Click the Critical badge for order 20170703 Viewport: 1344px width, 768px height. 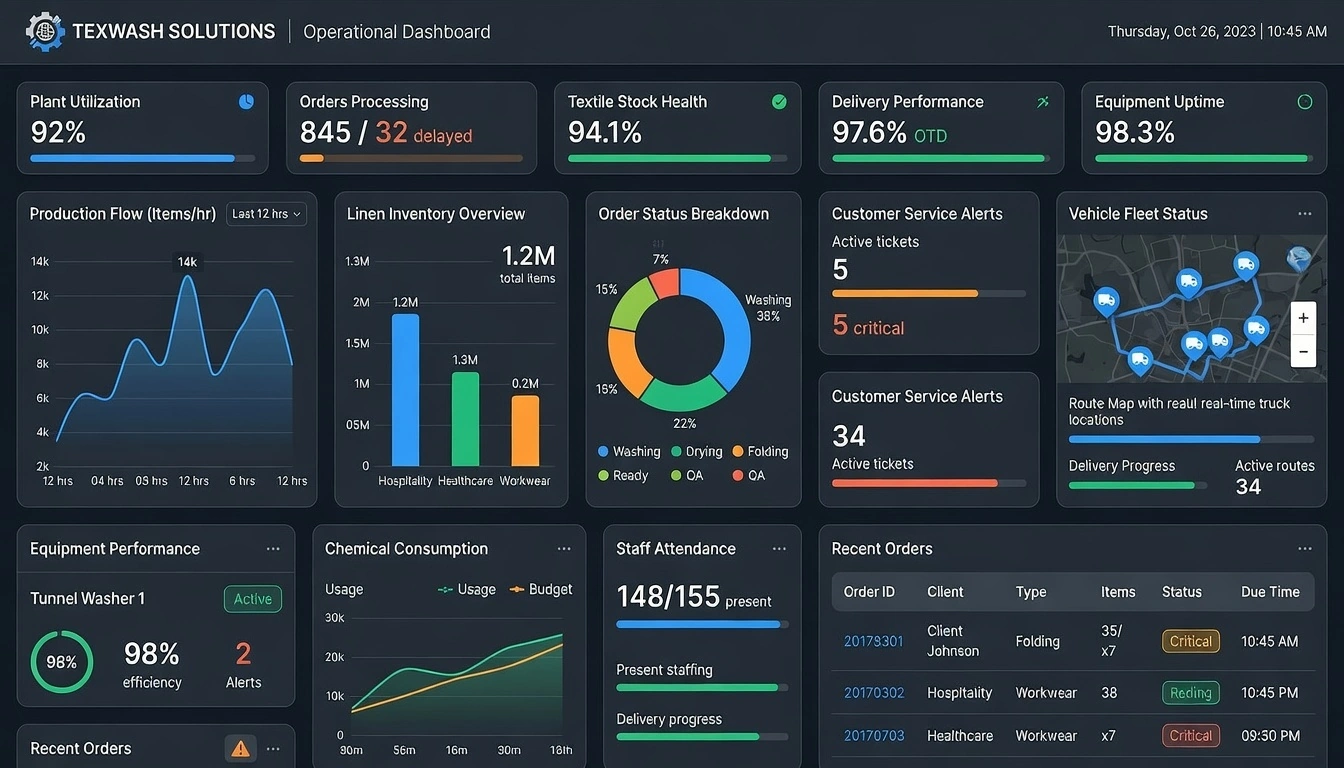click(1190, 735)
